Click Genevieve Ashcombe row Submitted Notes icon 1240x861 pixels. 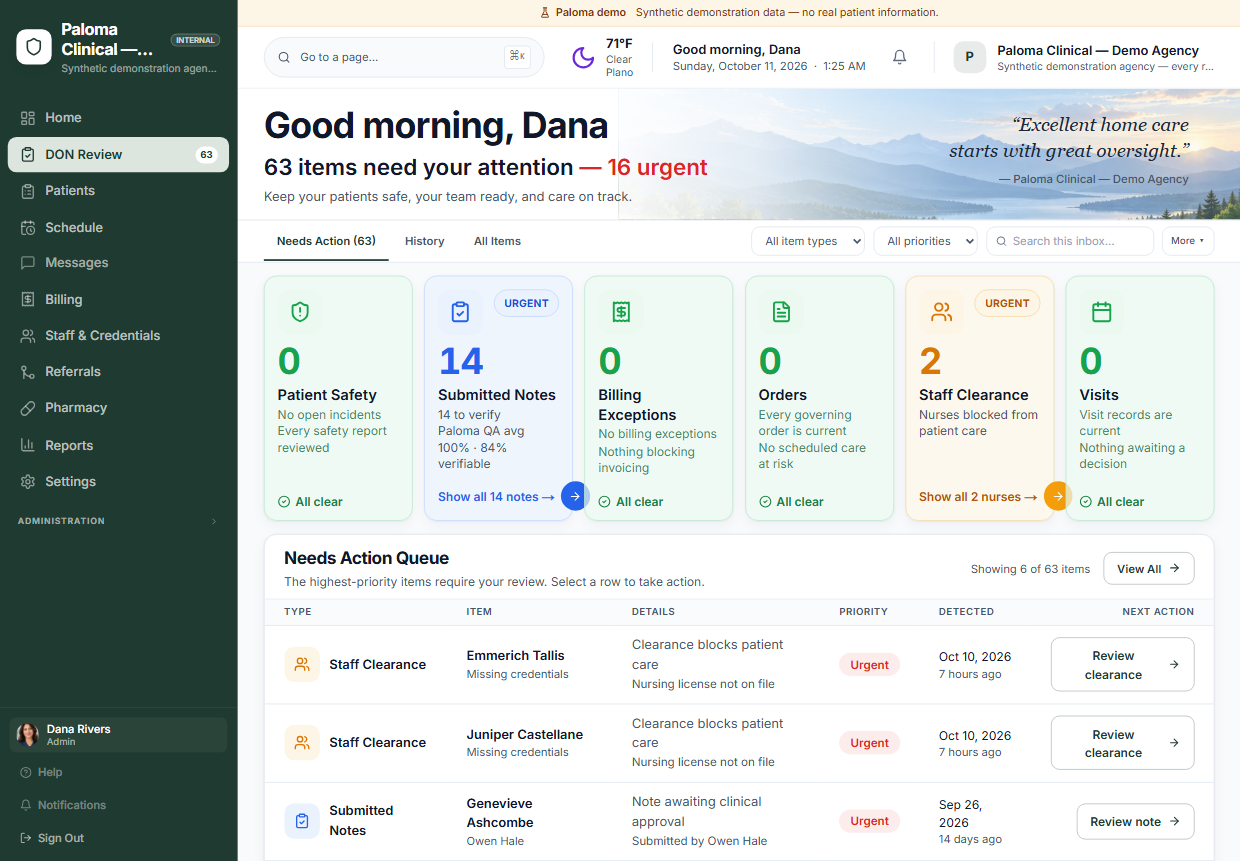pyautogui.click(x=302, y=821)
